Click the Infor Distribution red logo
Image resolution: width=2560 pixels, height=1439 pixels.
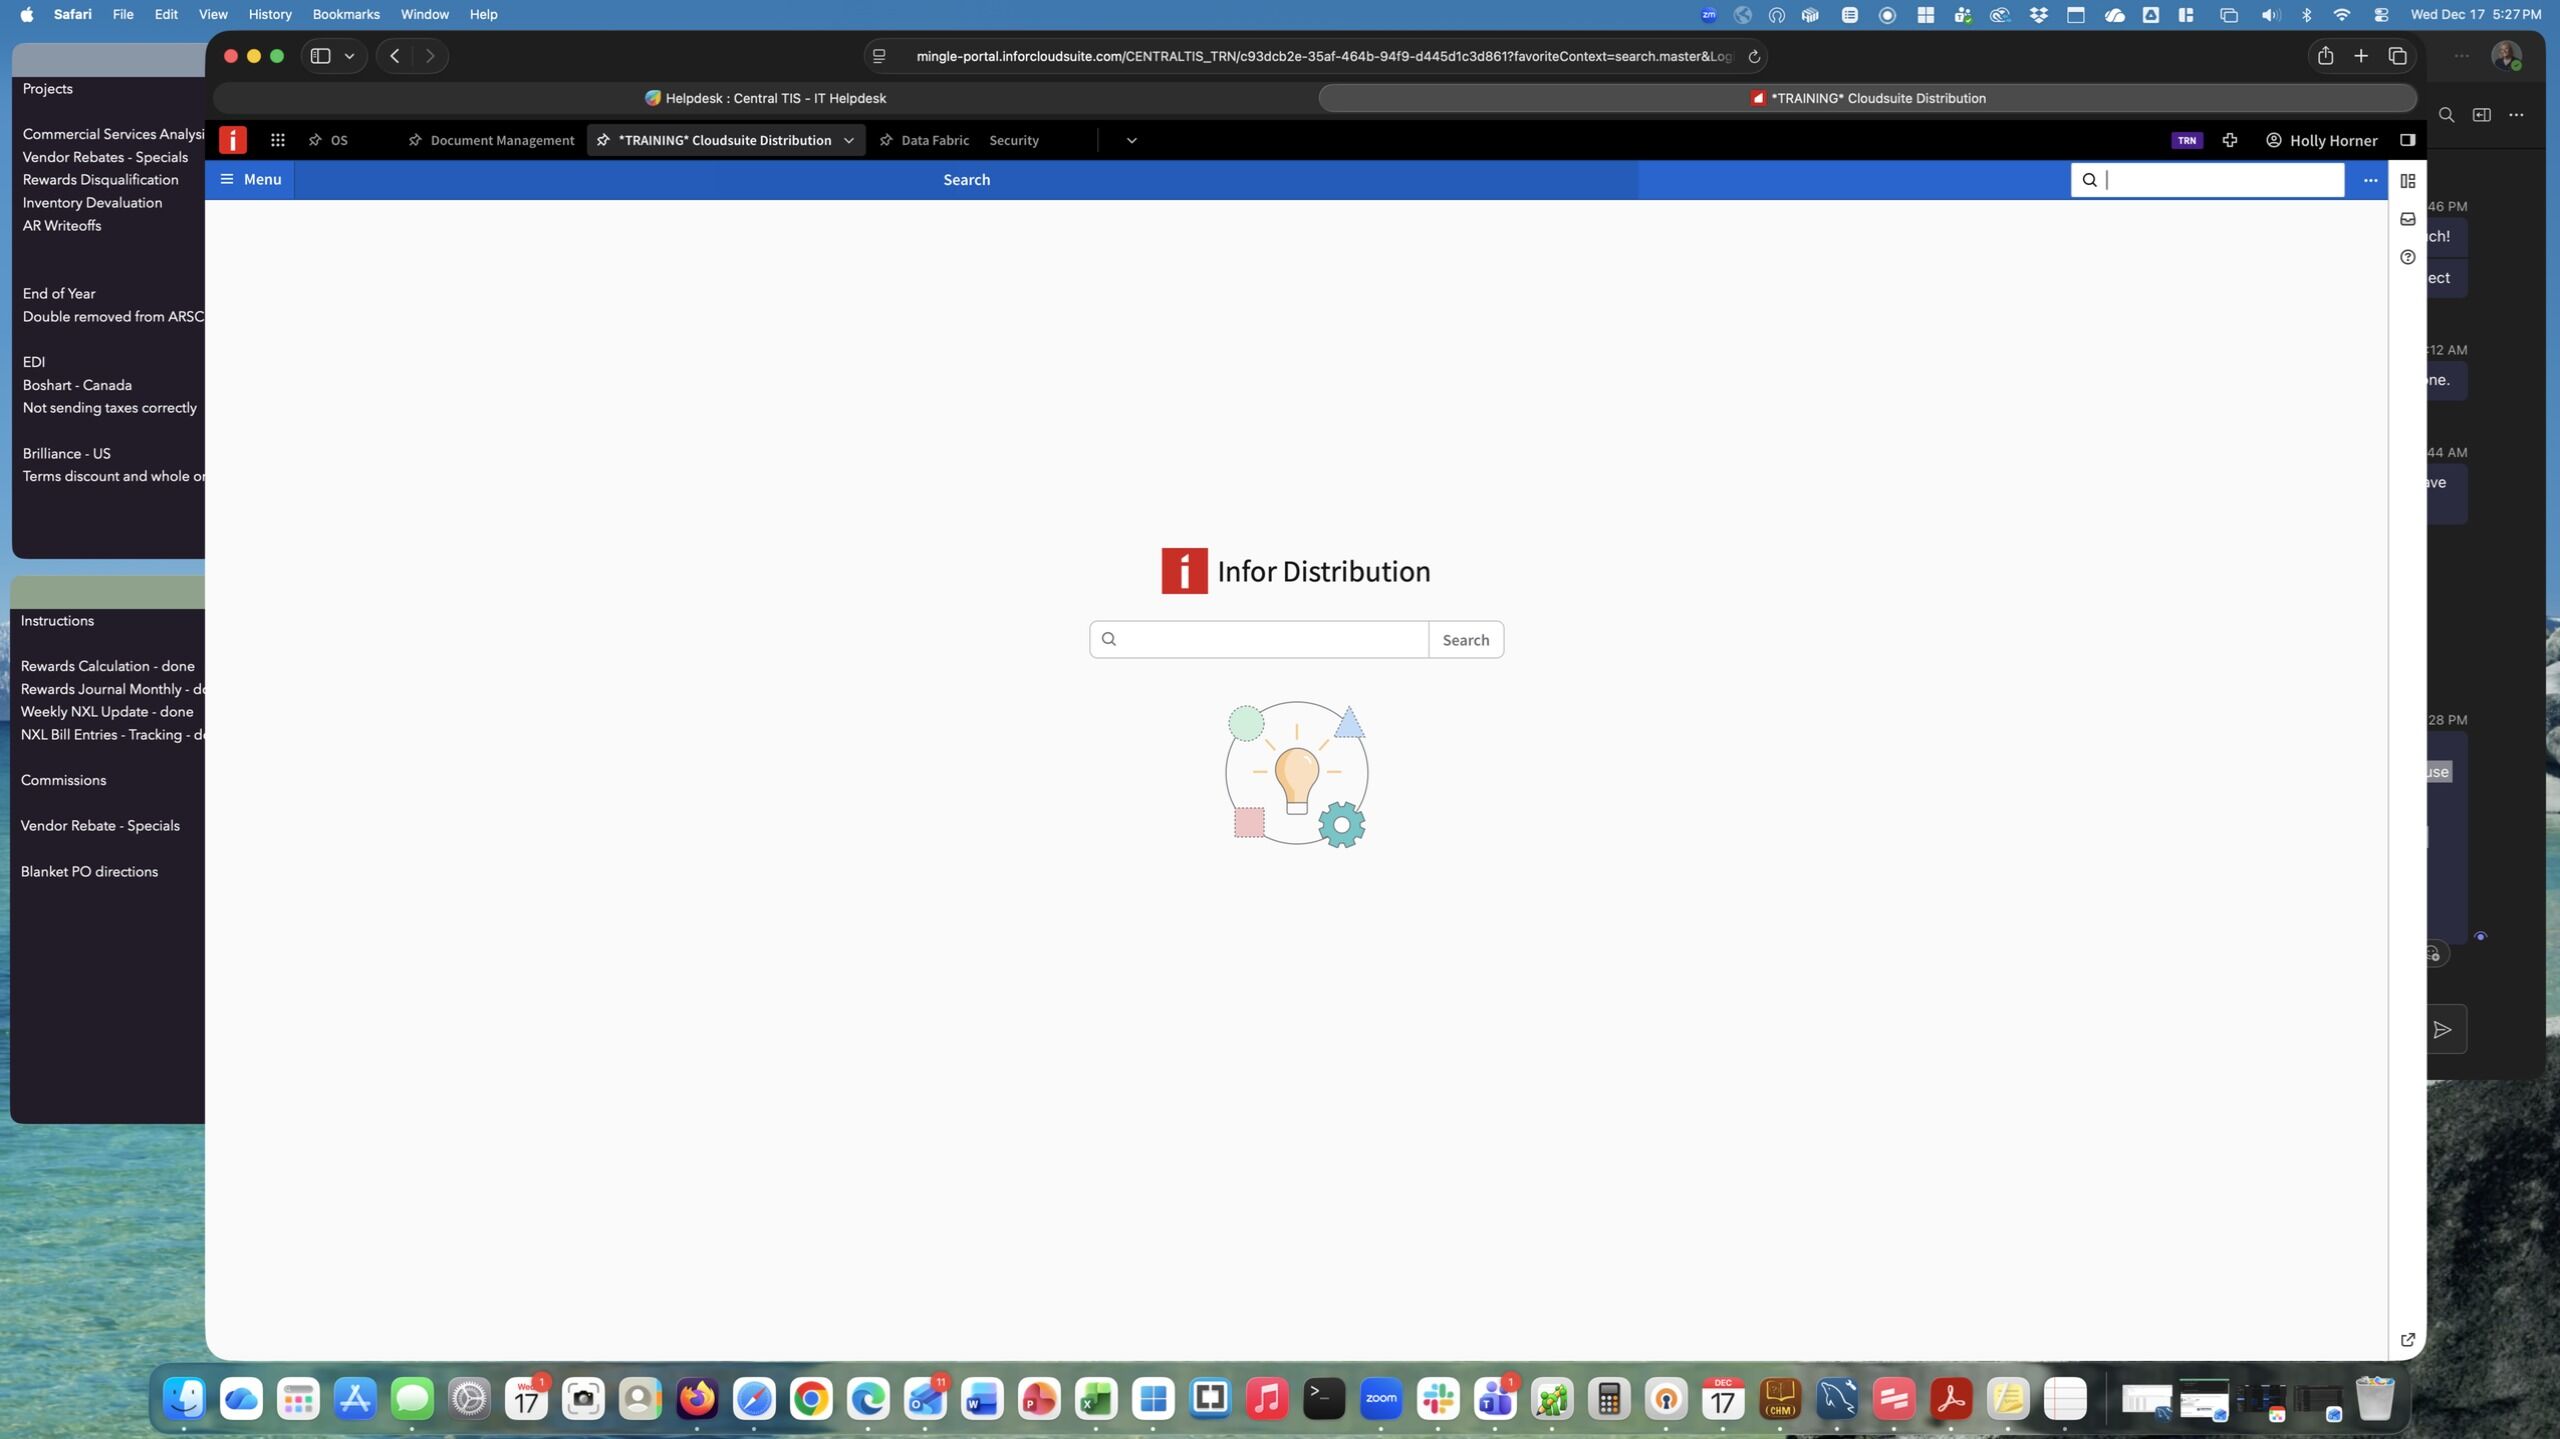pos(1184,571)
